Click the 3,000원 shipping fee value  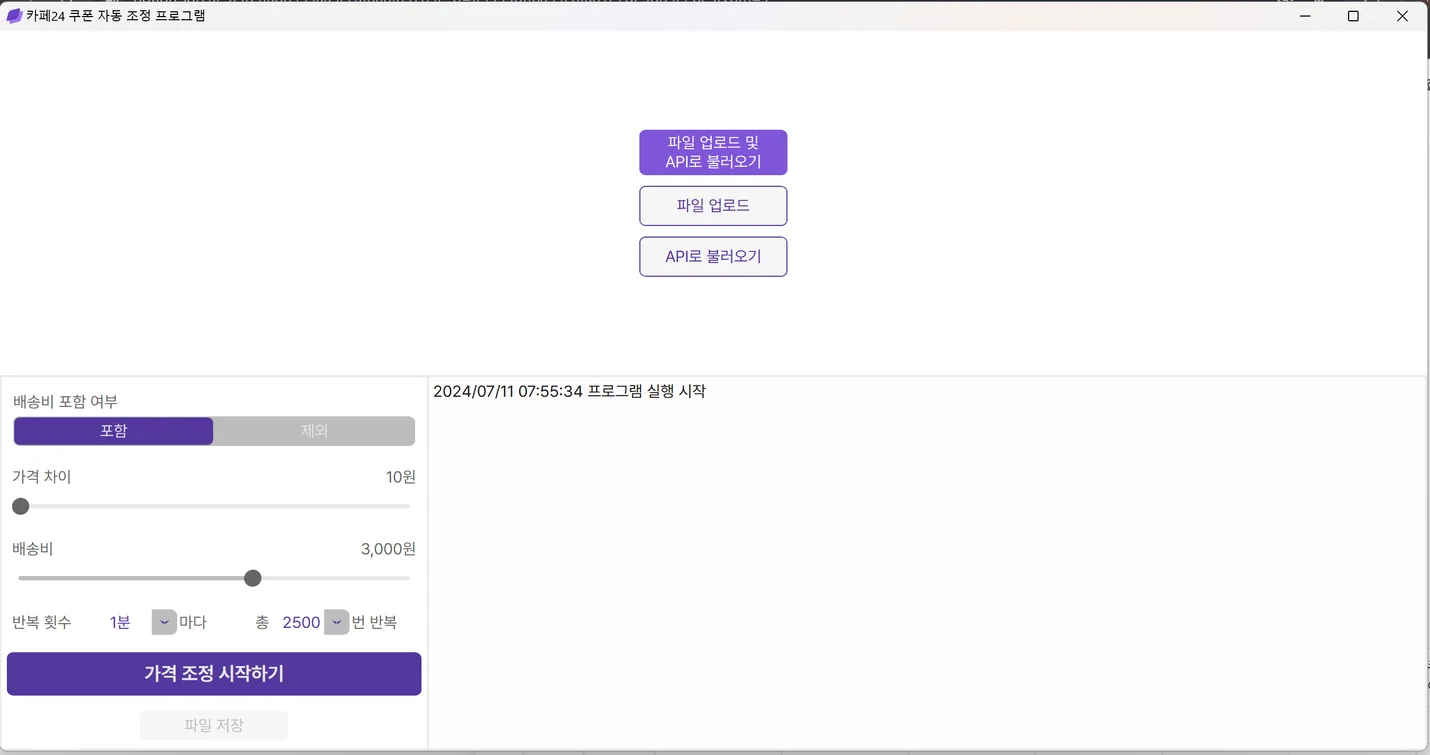388,549
